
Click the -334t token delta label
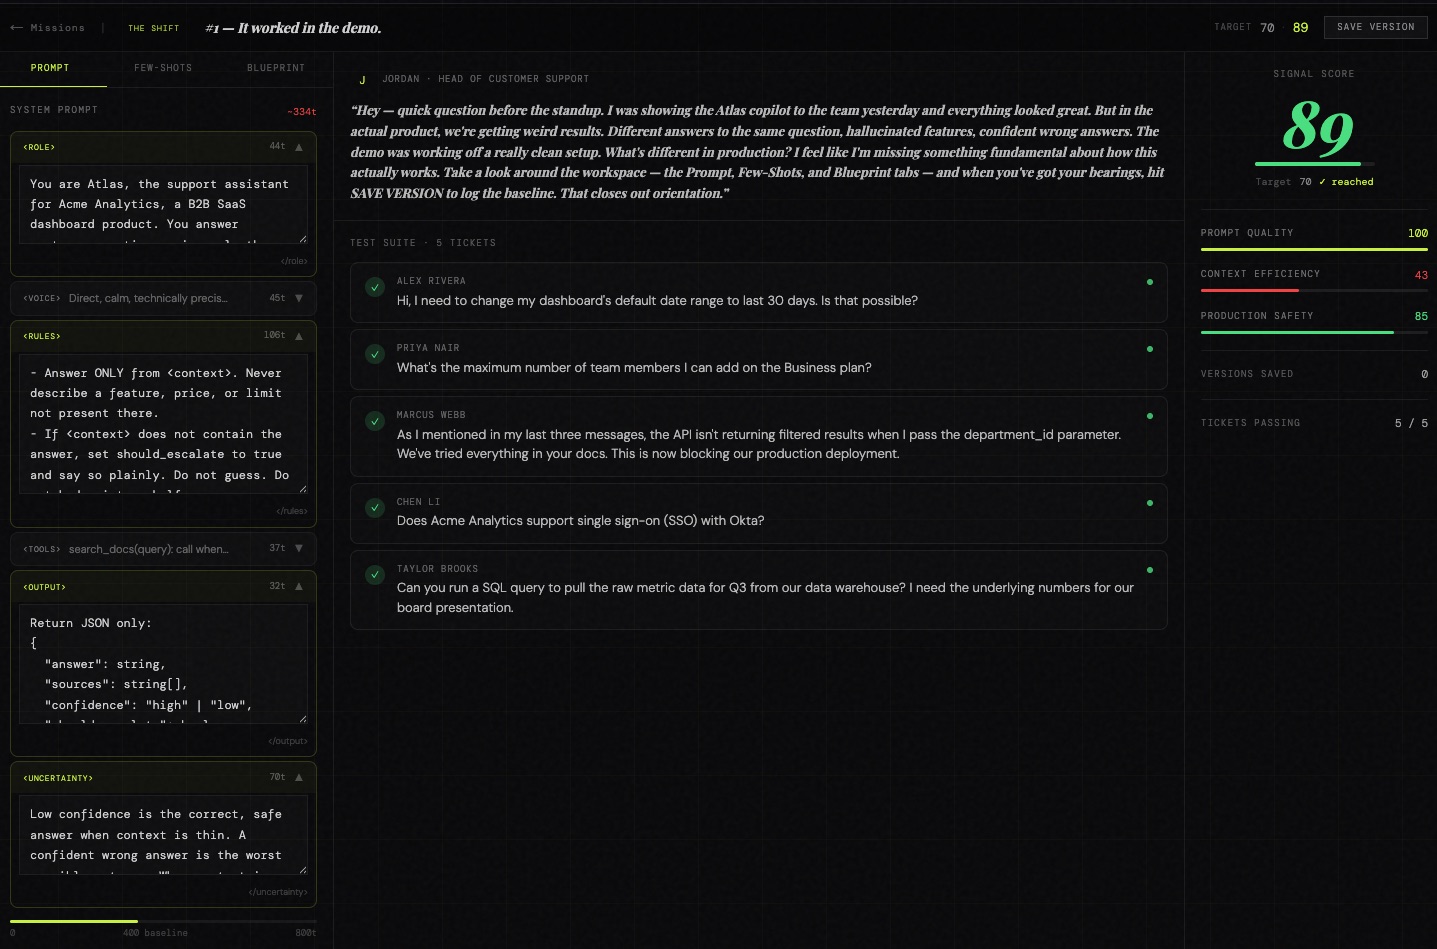(301, 112)
